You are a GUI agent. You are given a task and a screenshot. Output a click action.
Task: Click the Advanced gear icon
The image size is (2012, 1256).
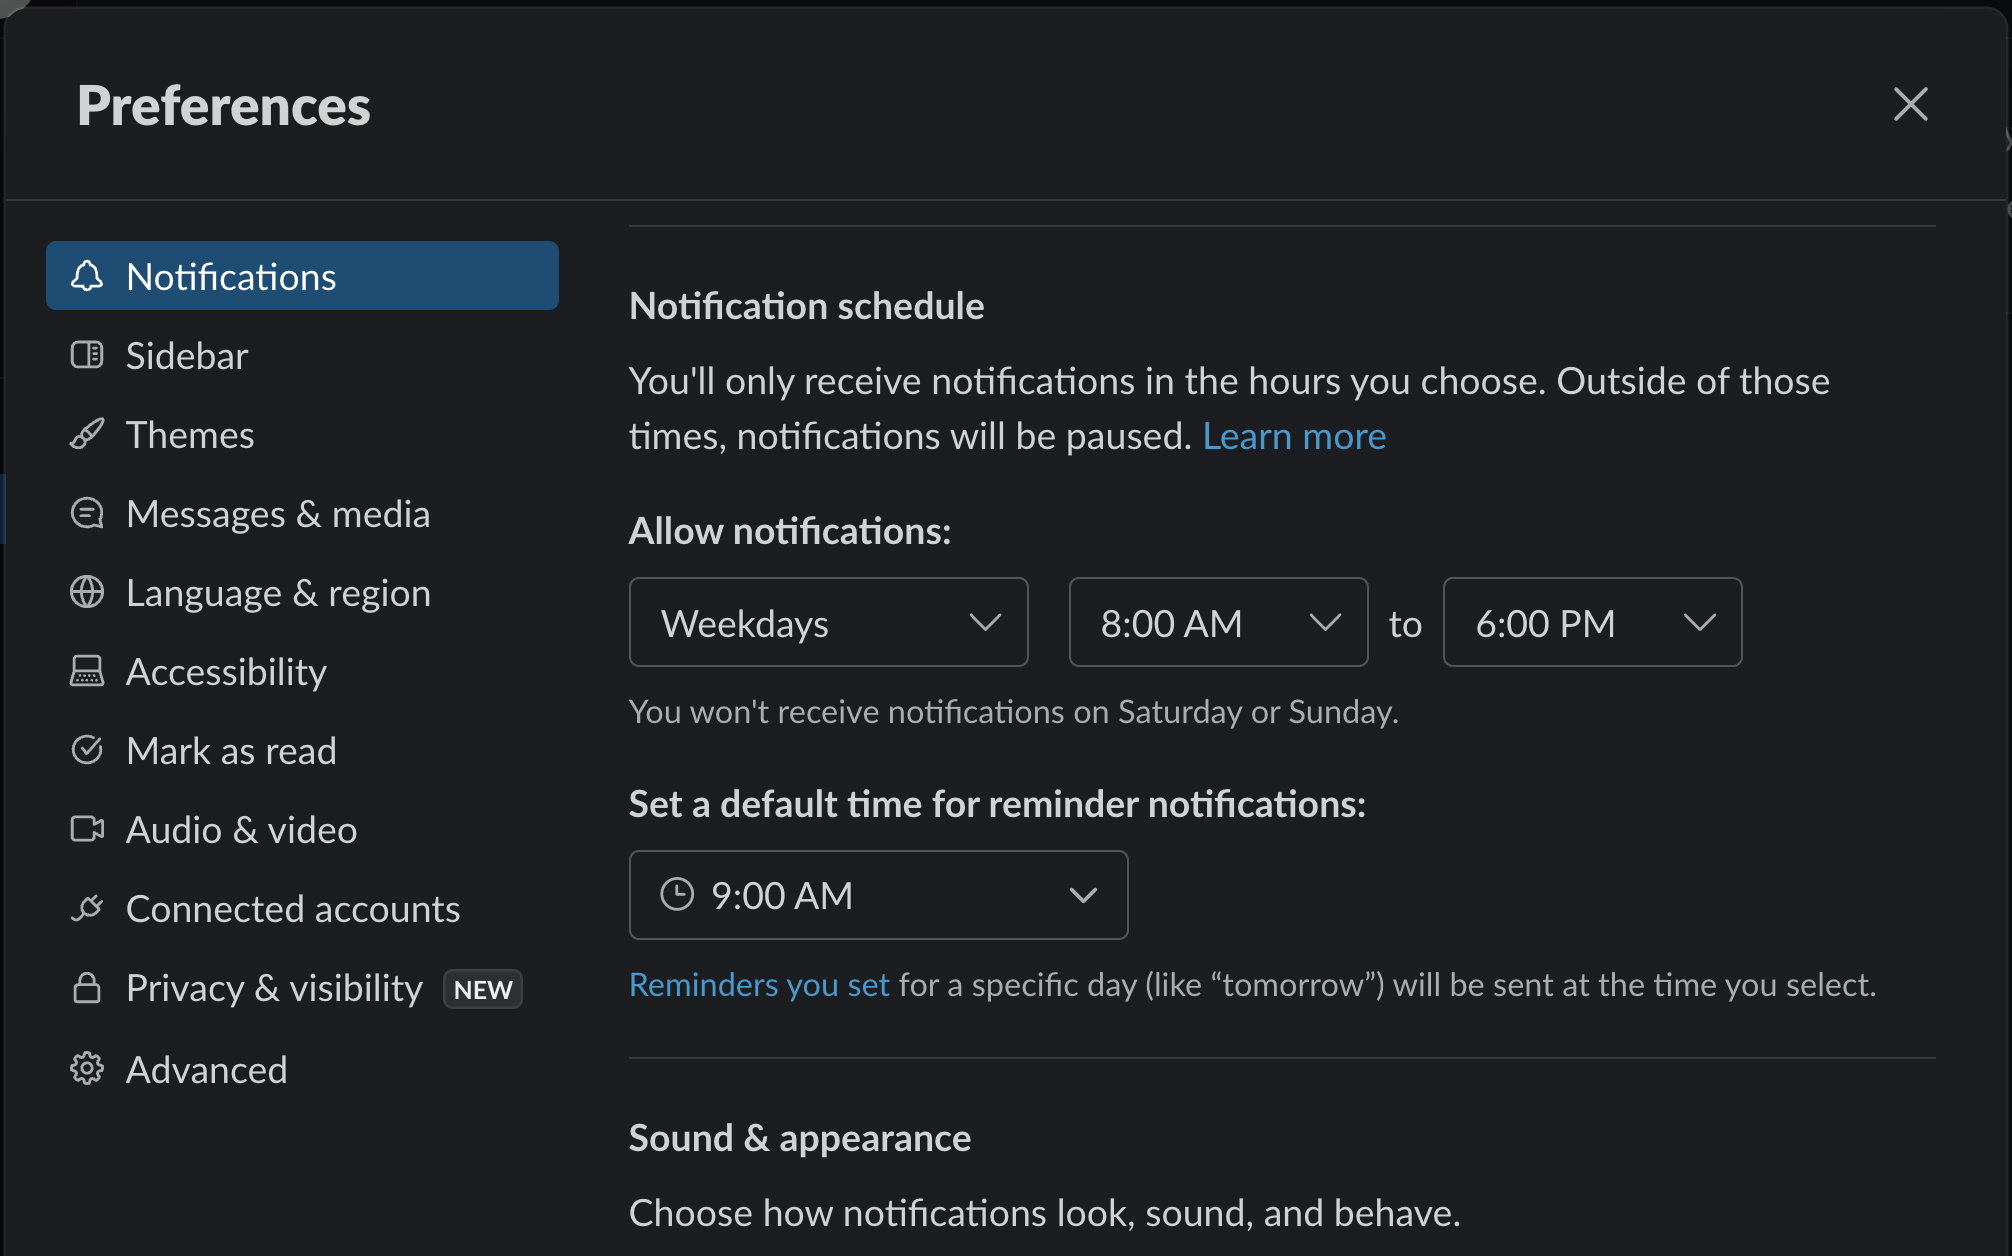tap(87, 1069)
